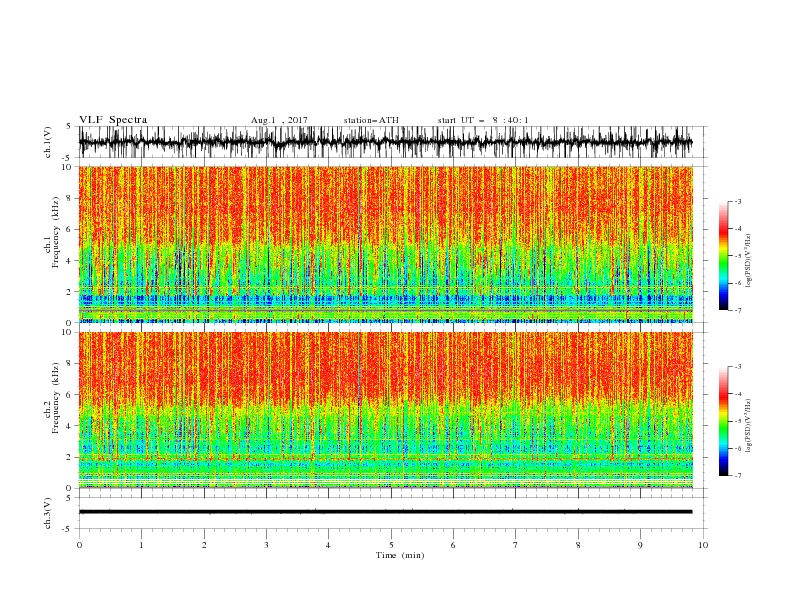This screenshot has width=792, height=612.
Task: Click the 'station=ATH' label
Action: coord(371,120)
